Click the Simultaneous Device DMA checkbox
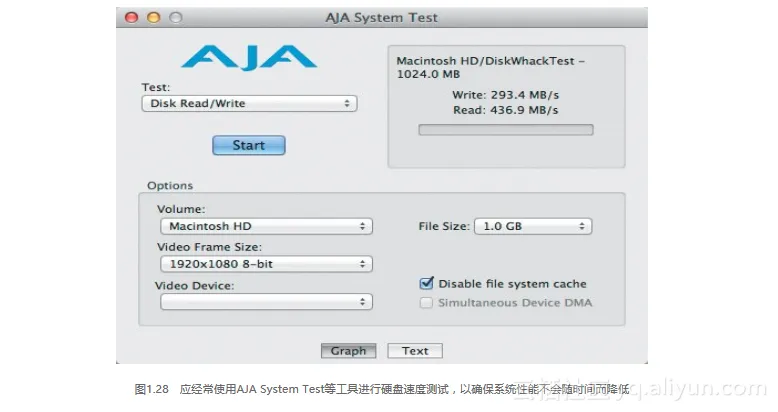This screenshot has height=412, width=778. (x=428, y=303)
